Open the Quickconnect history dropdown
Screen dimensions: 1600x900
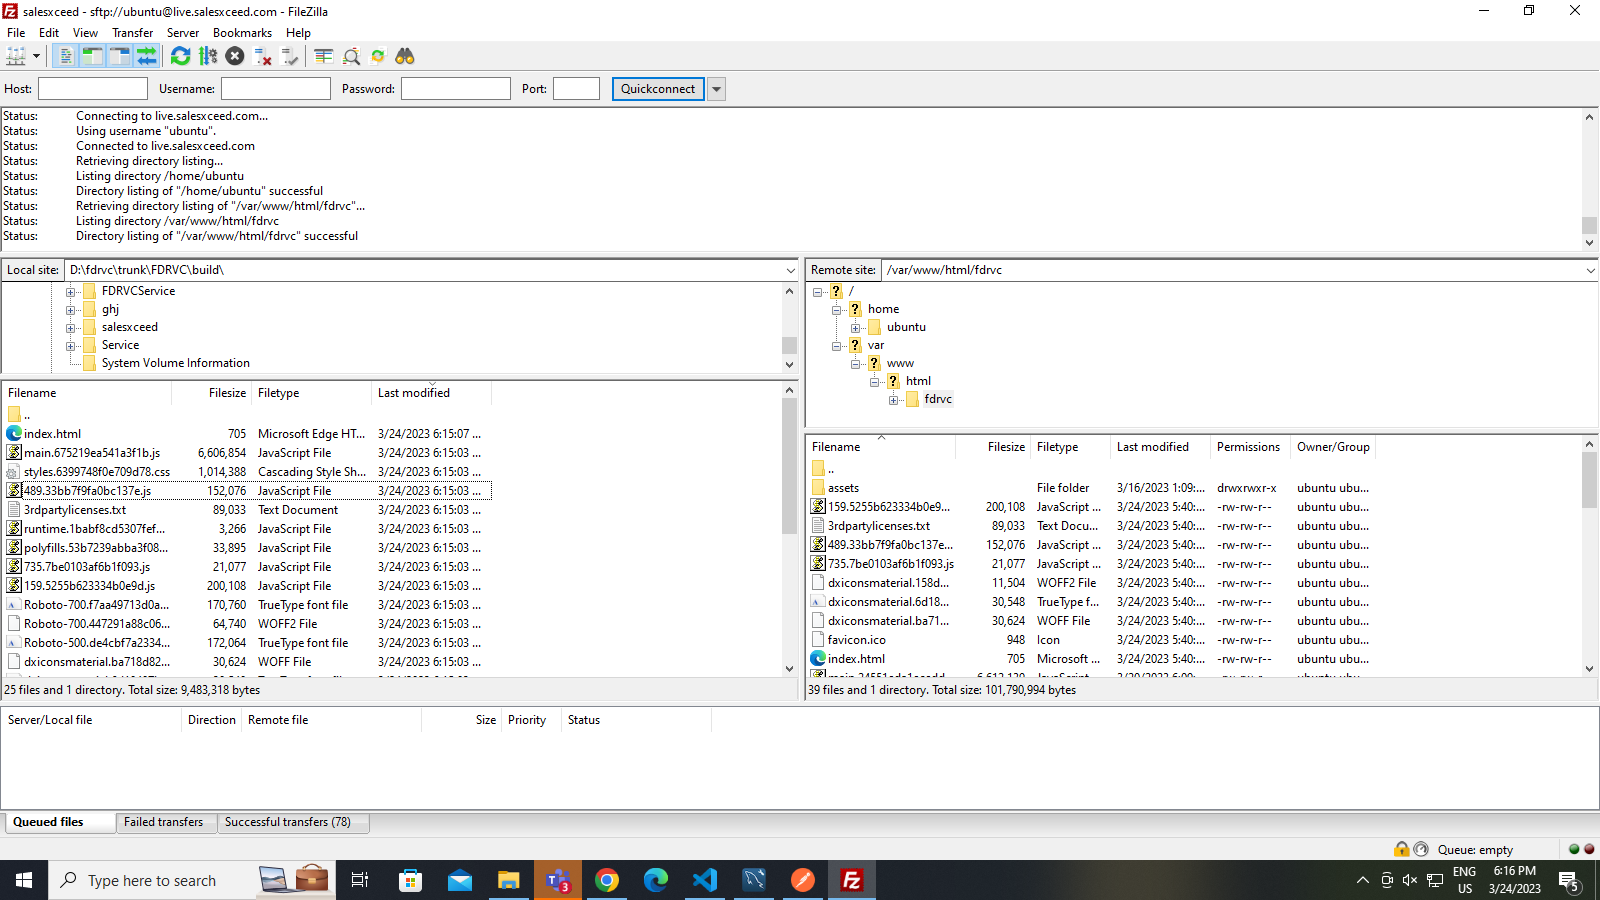(x=716, y=89)
